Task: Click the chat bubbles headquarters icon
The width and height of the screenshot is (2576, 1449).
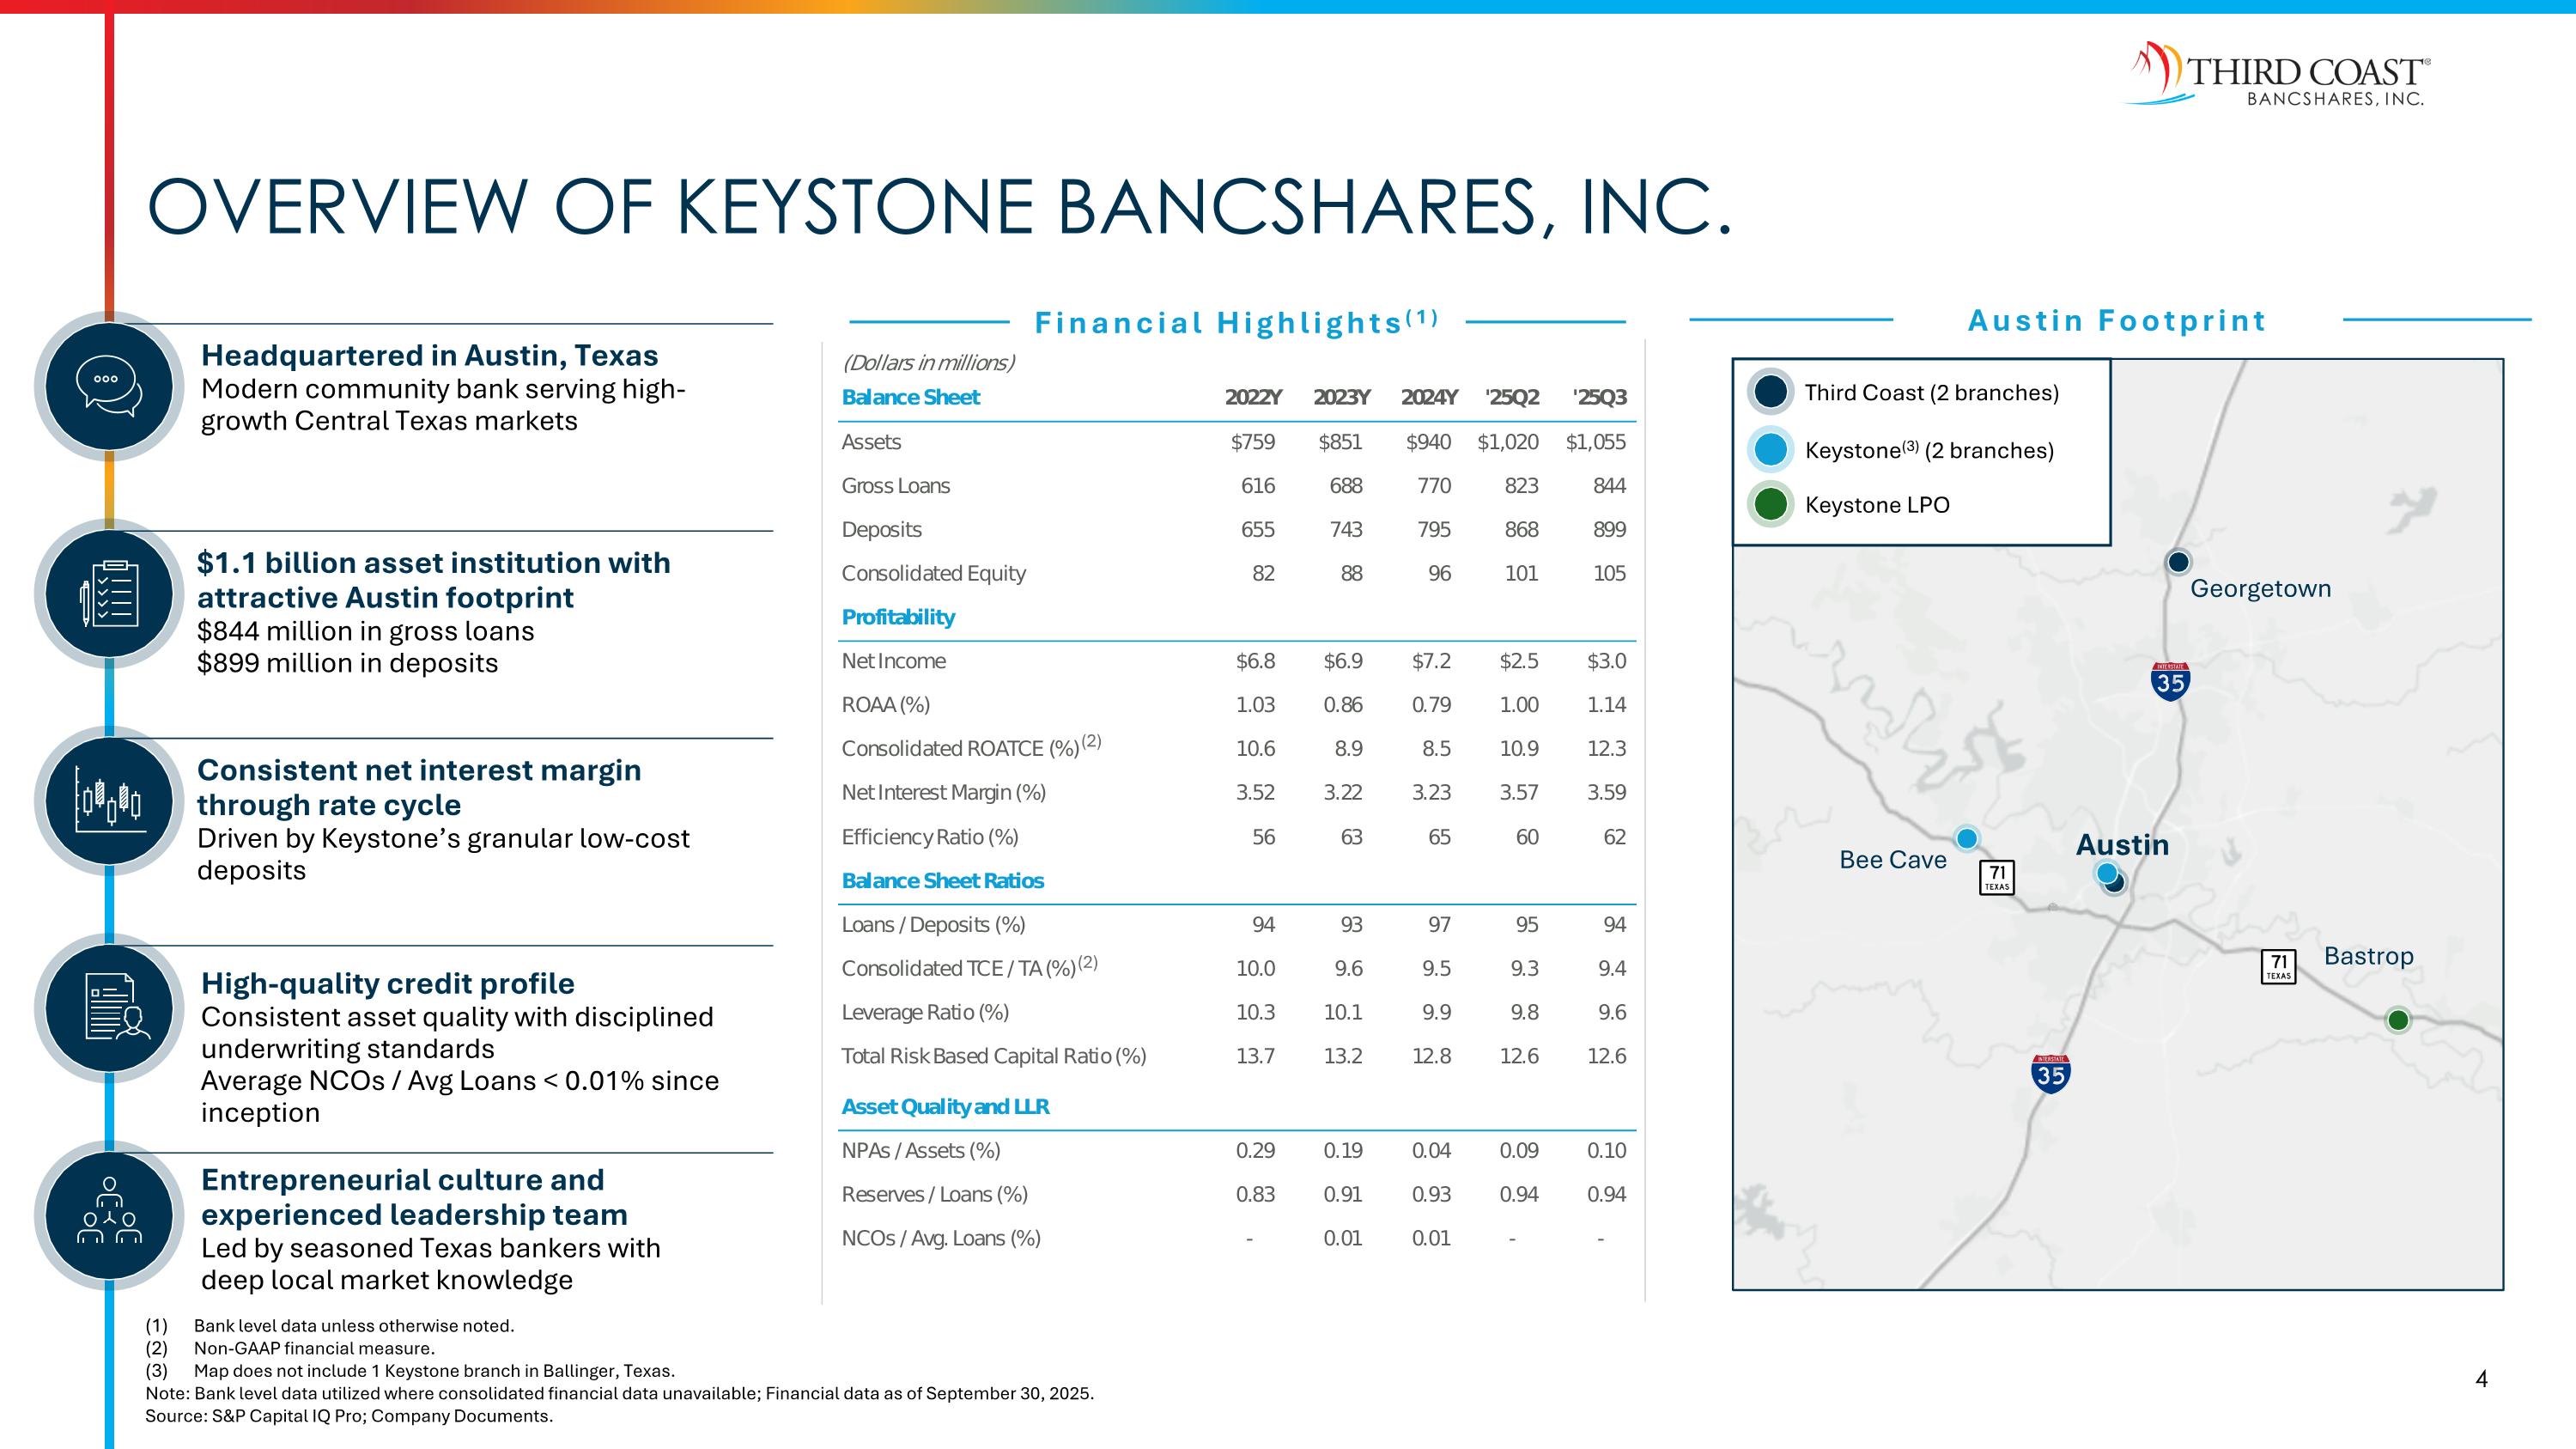Action: click(109, 386)
